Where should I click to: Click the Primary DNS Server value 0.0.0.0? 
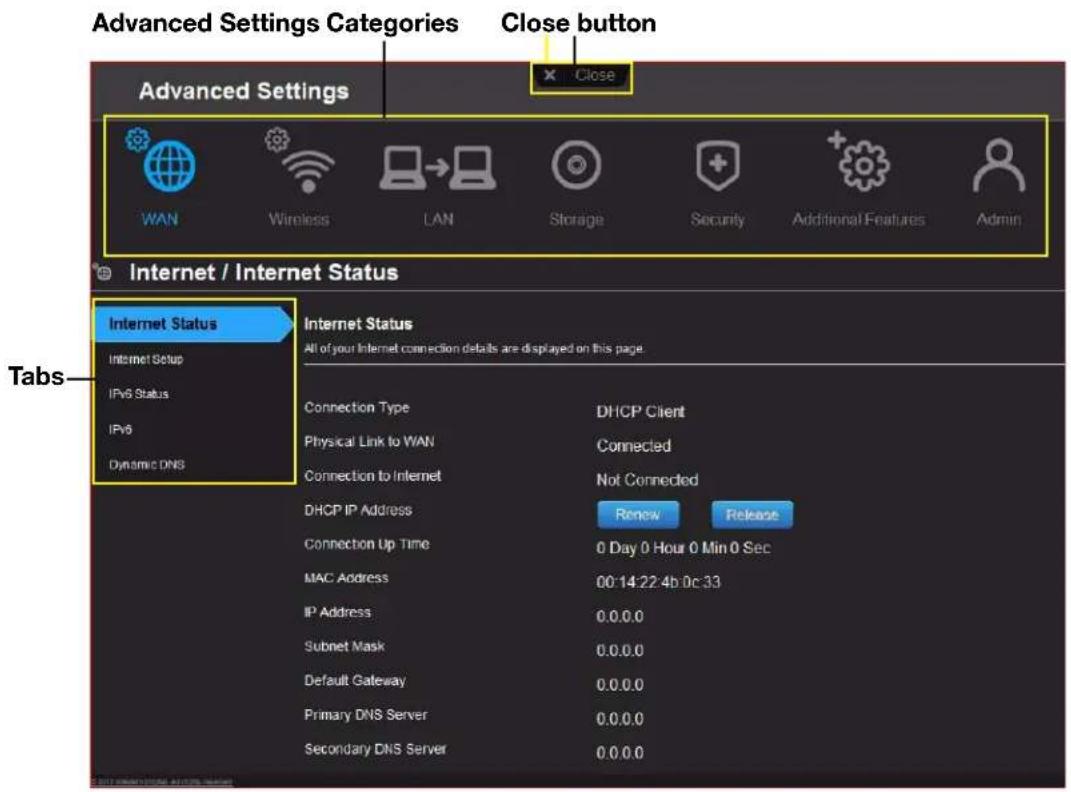620,719
